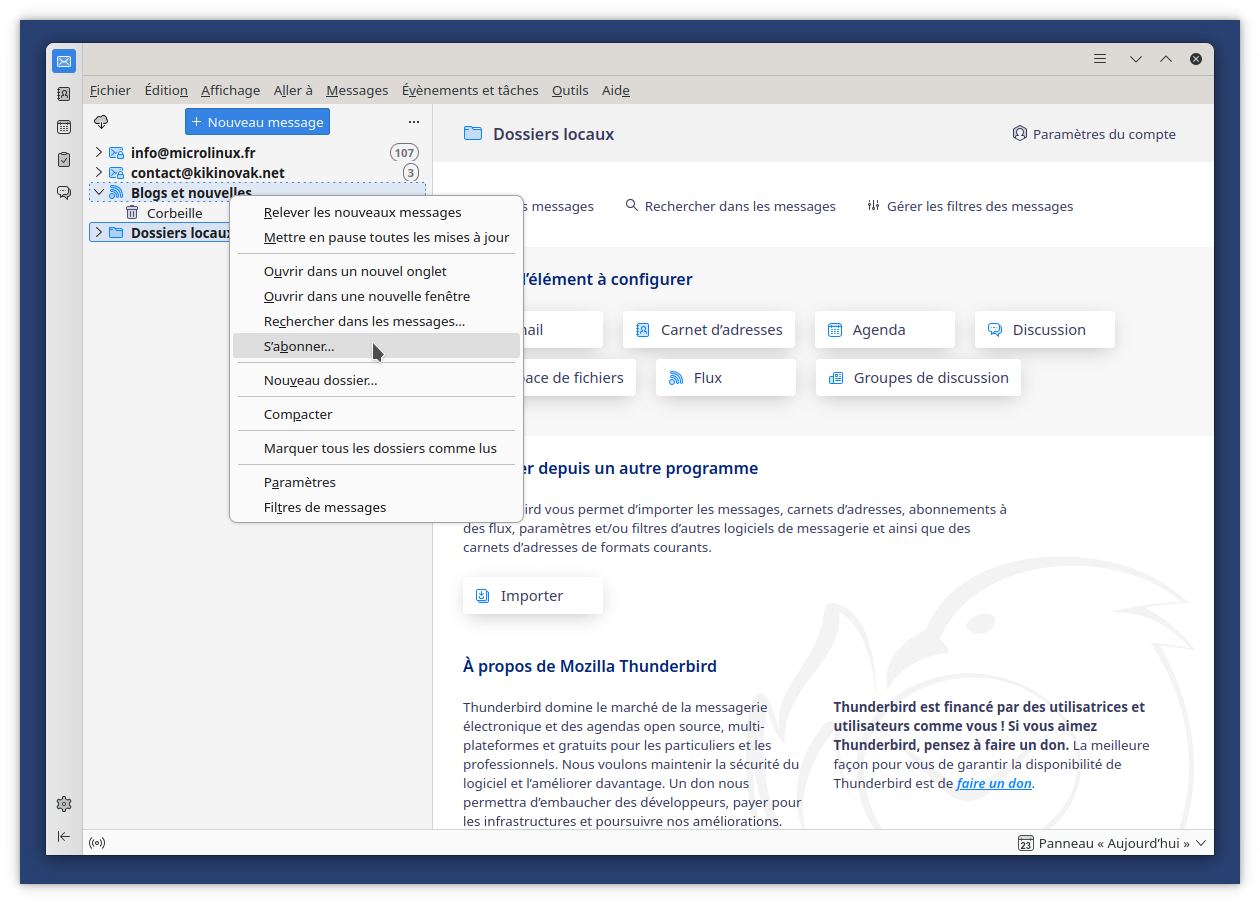Select the Corbeille folder
Viewport: 1260px width, 904px height.
[174, 213]
